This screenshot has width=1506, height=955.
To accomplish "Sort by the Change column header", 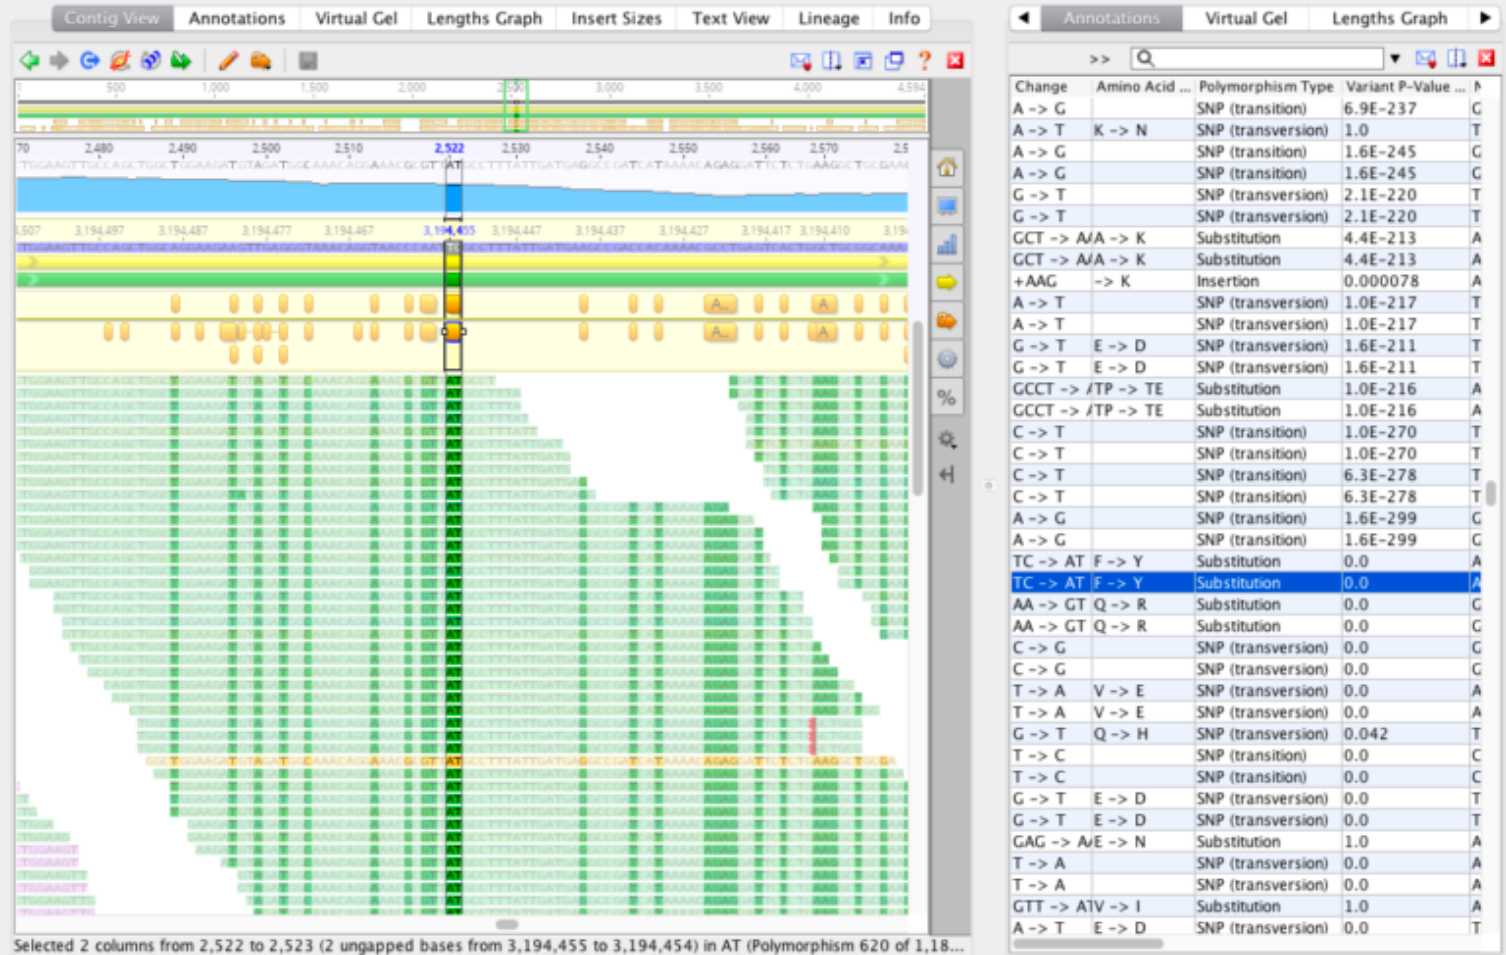I will tap(1051, 87).
